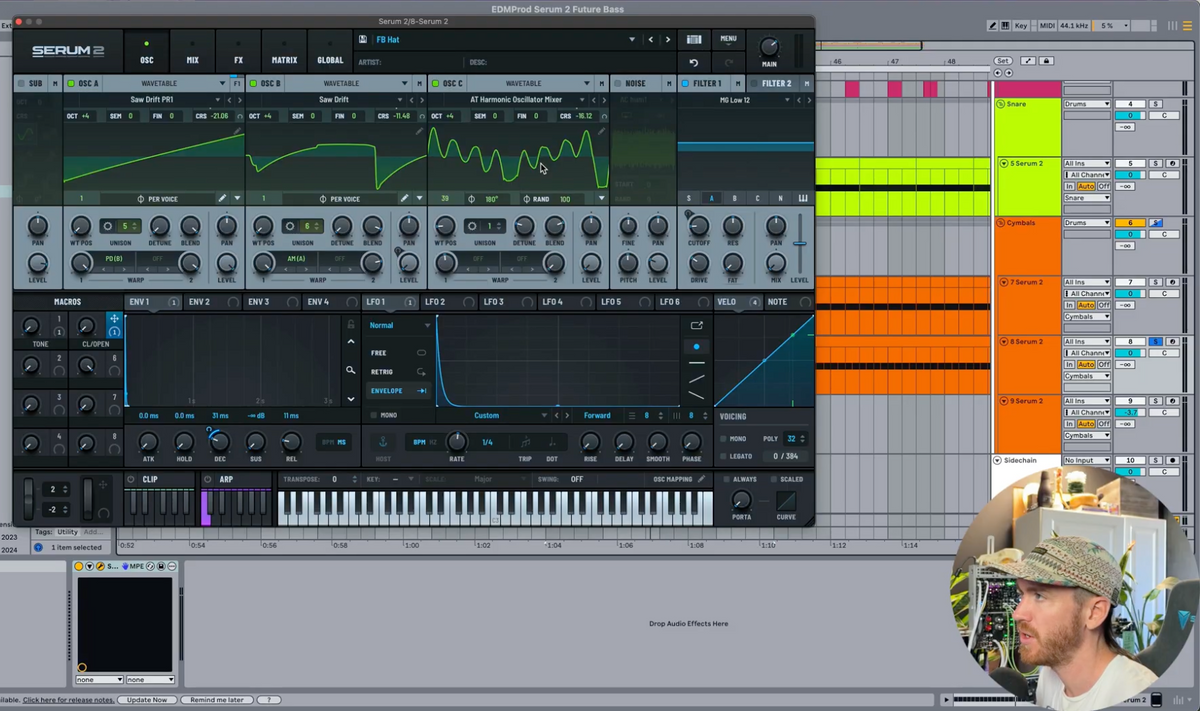Click the lock icon beside Set

1046,61
